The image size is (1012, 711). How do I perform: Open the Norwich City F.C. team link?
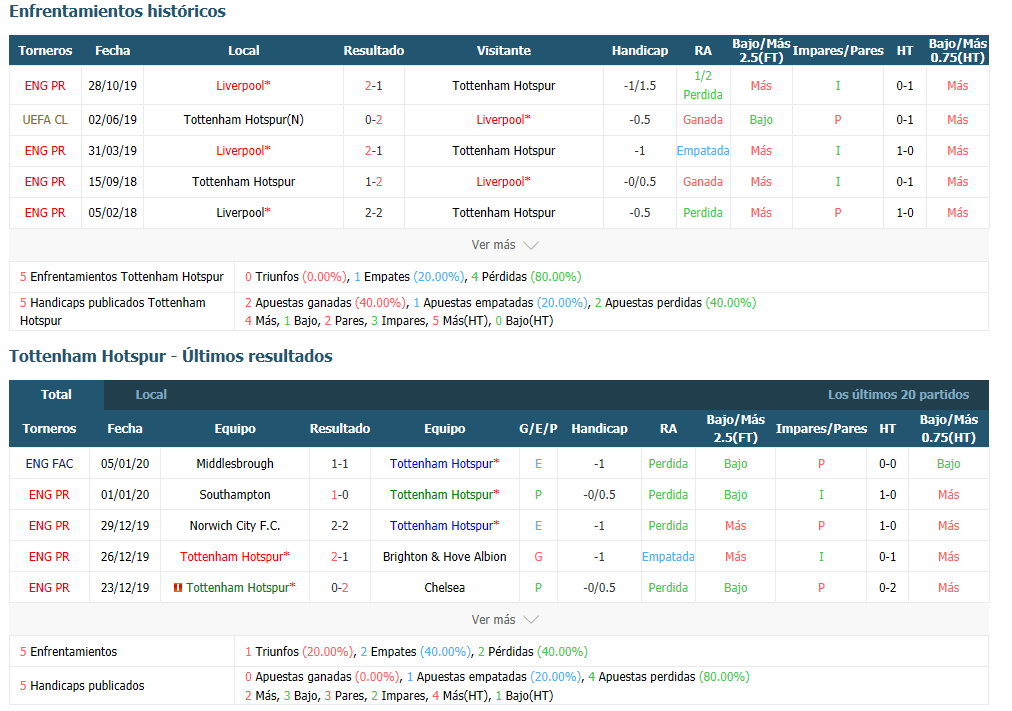[235, 526]
